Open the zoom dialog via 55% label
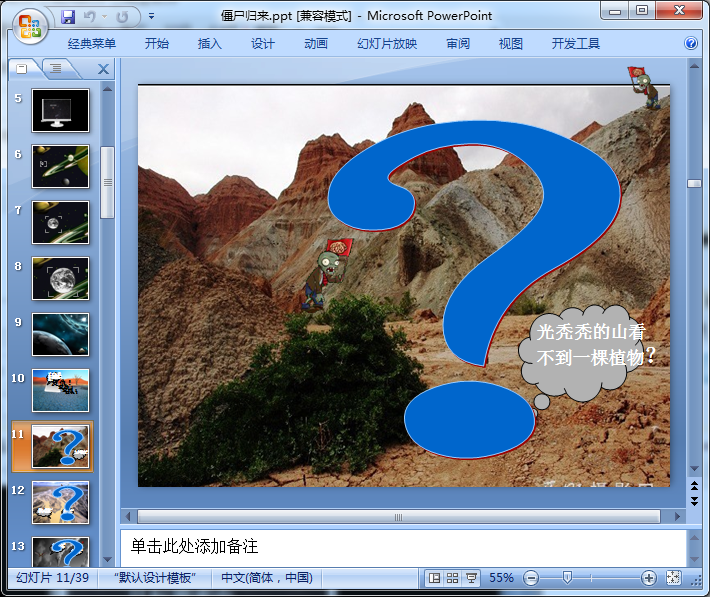710x597 pixels. [x=501, y=578]
